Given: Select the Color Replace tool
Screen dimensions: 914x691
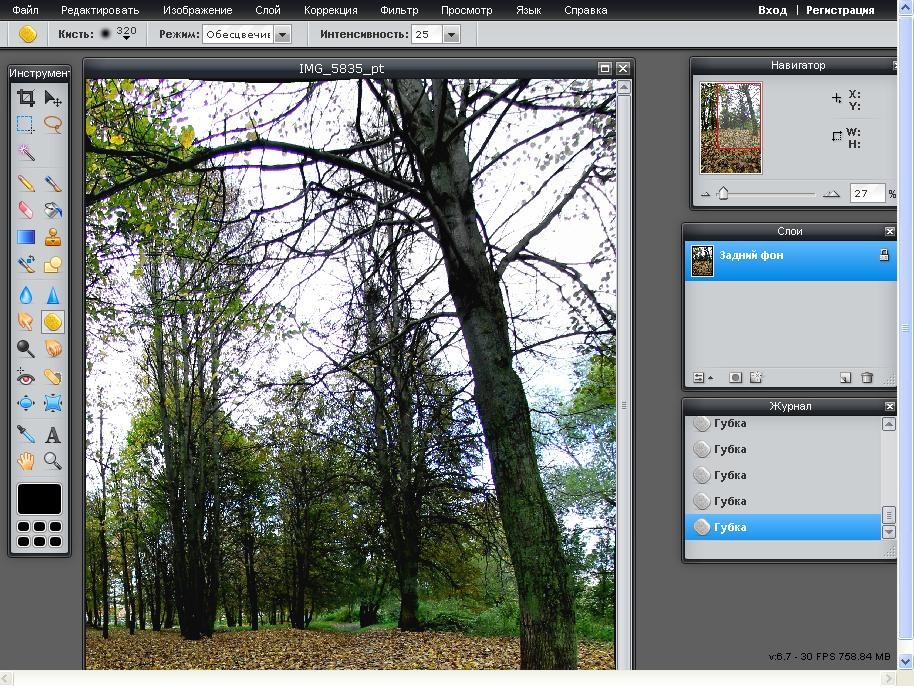Looking at the screenshot, I should point(26,264).
